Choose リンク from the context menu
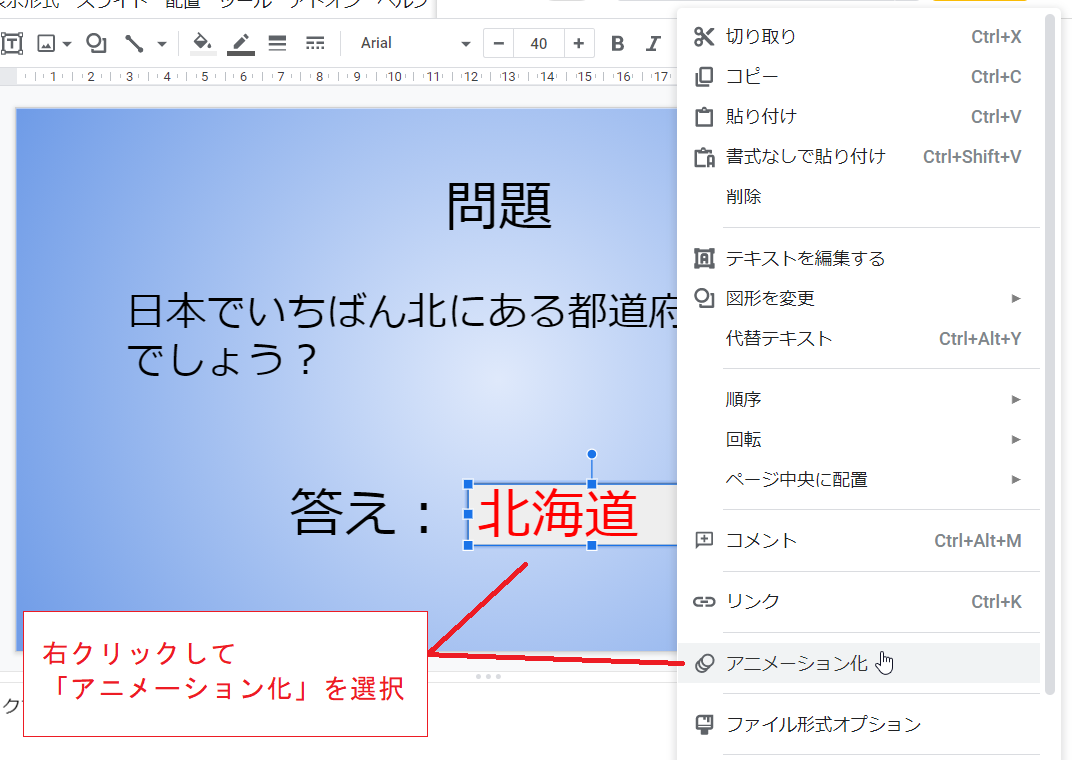Image resolution: width=1072 pixels, height=760 pixels. click(858, 601)
